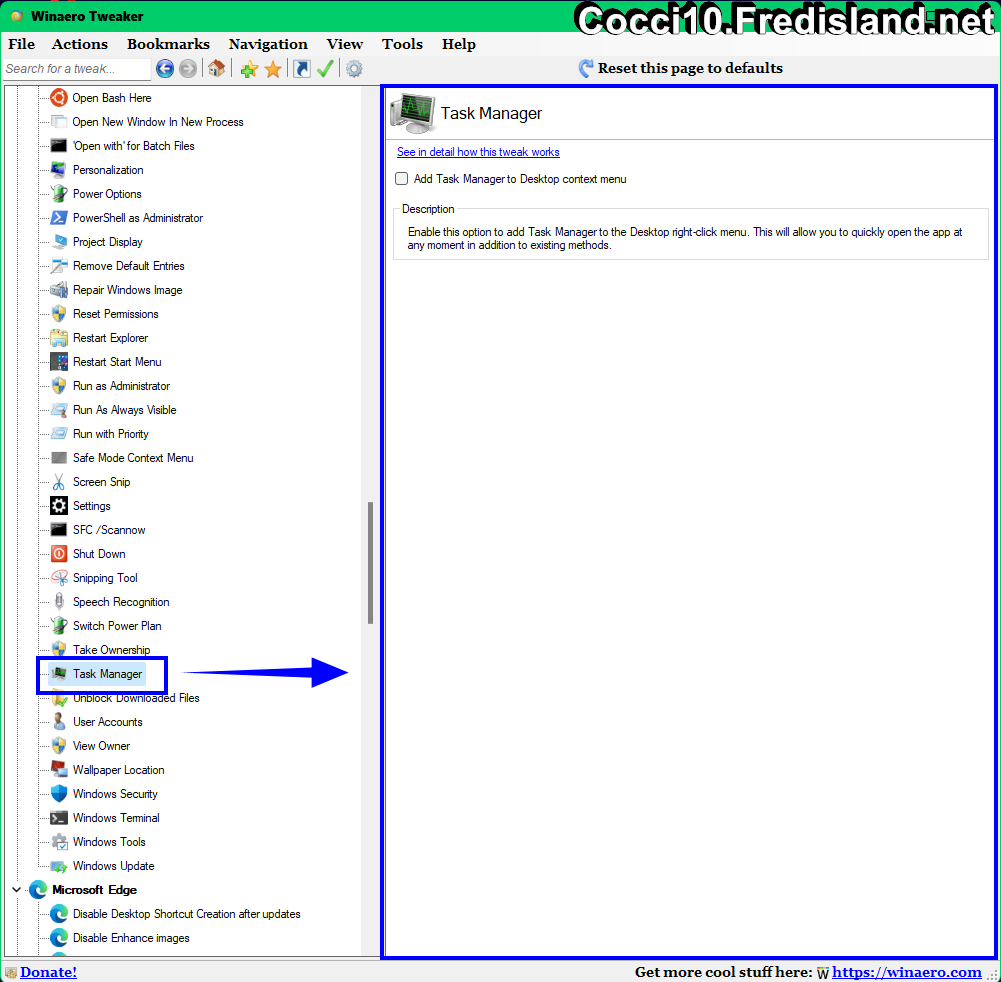Select SFC /Scannow tree item

point(109,530)
